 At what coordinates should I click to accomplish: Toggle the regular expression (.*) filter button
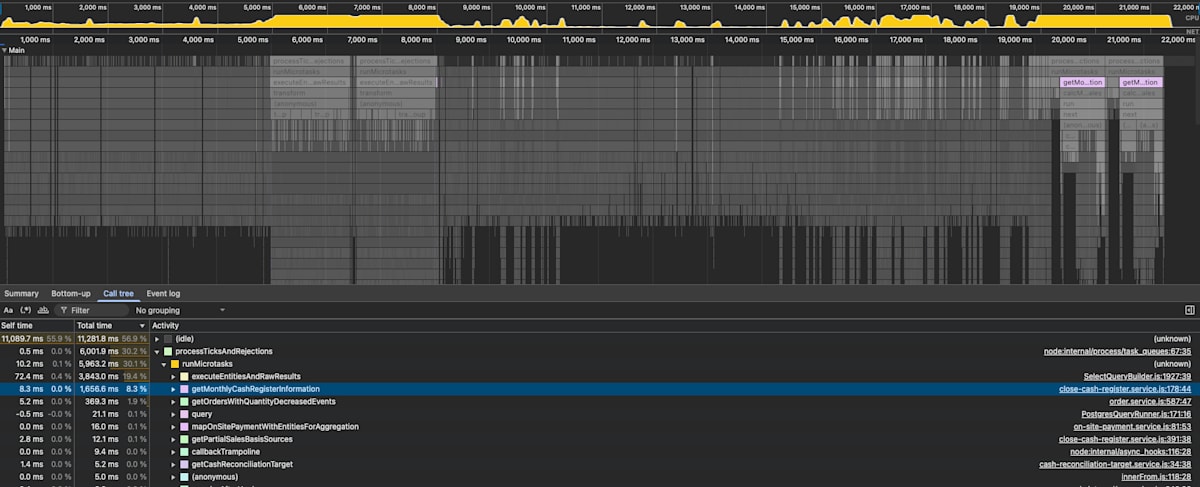[x=26, y=310]
